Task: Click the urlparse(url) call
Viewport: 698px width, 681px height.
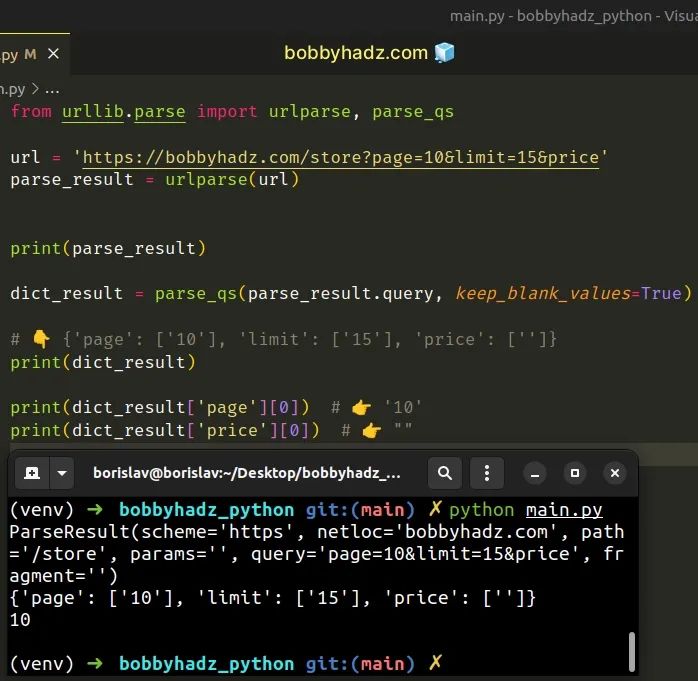Action: click(232, 179)
